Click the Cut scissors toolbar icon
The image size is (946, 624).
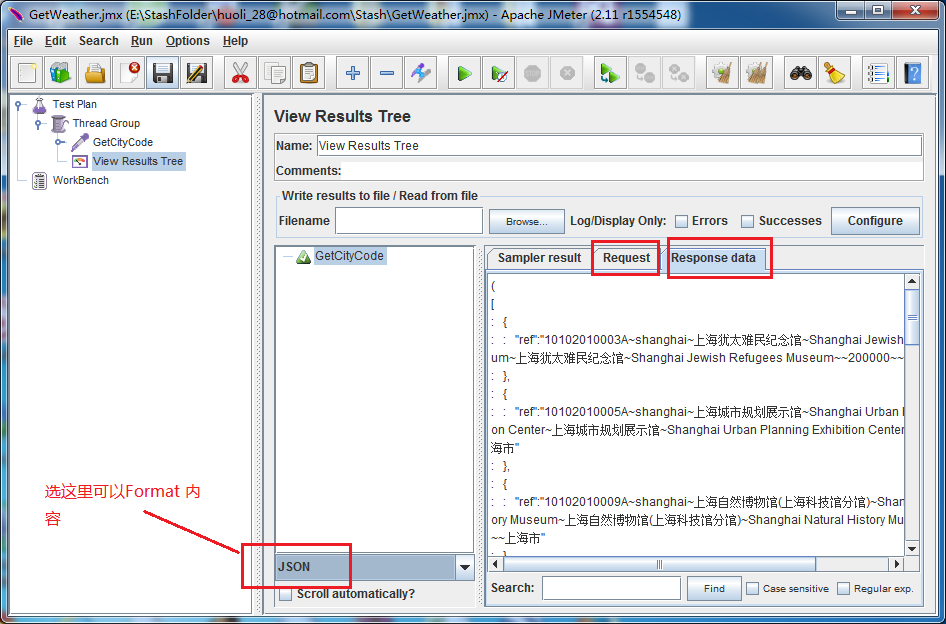[x=240, y=73]
